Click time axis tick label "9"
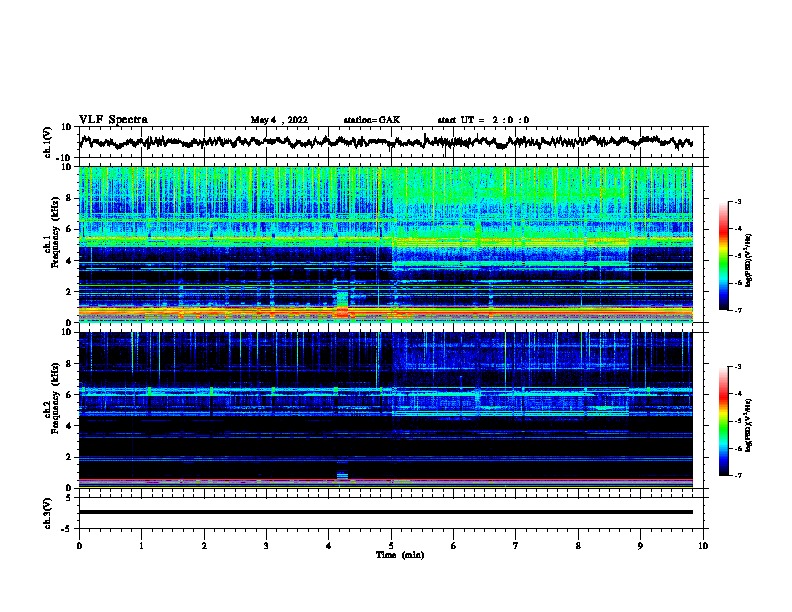The height and width of the screenshot is (612, 792). click(x=640, y=546)
